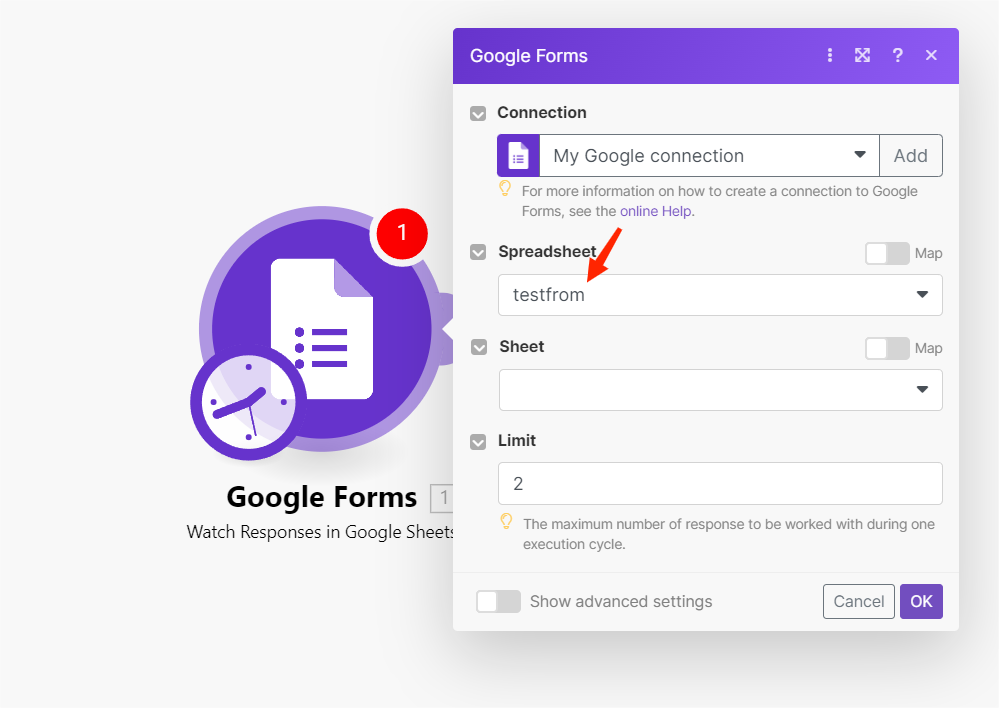Confirm with the OK button
Image resolution: width=999 pixels, height=708 pixels.
921,602
